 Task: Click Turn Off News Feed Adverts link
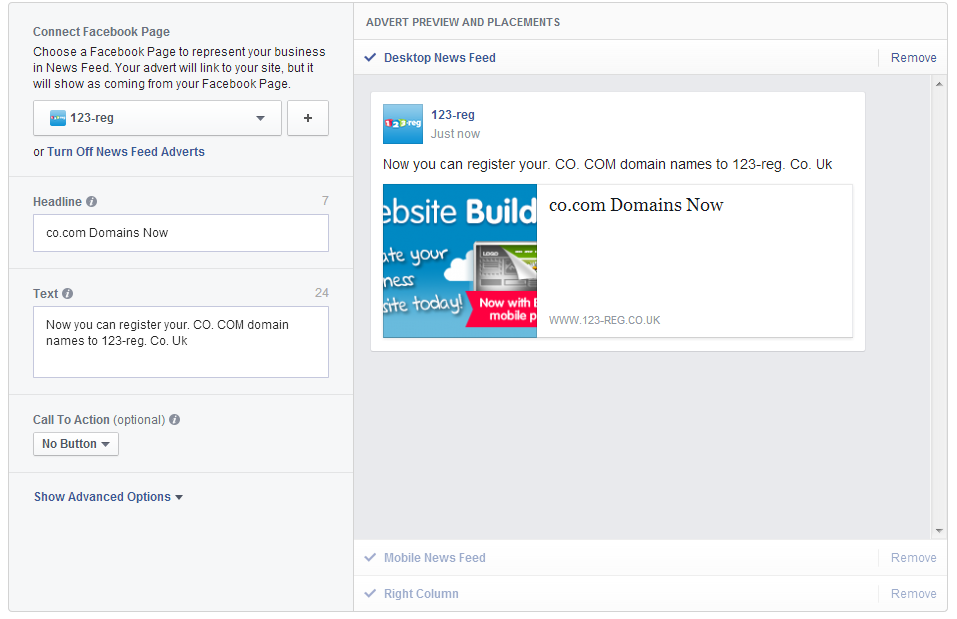tap(126, 151)
